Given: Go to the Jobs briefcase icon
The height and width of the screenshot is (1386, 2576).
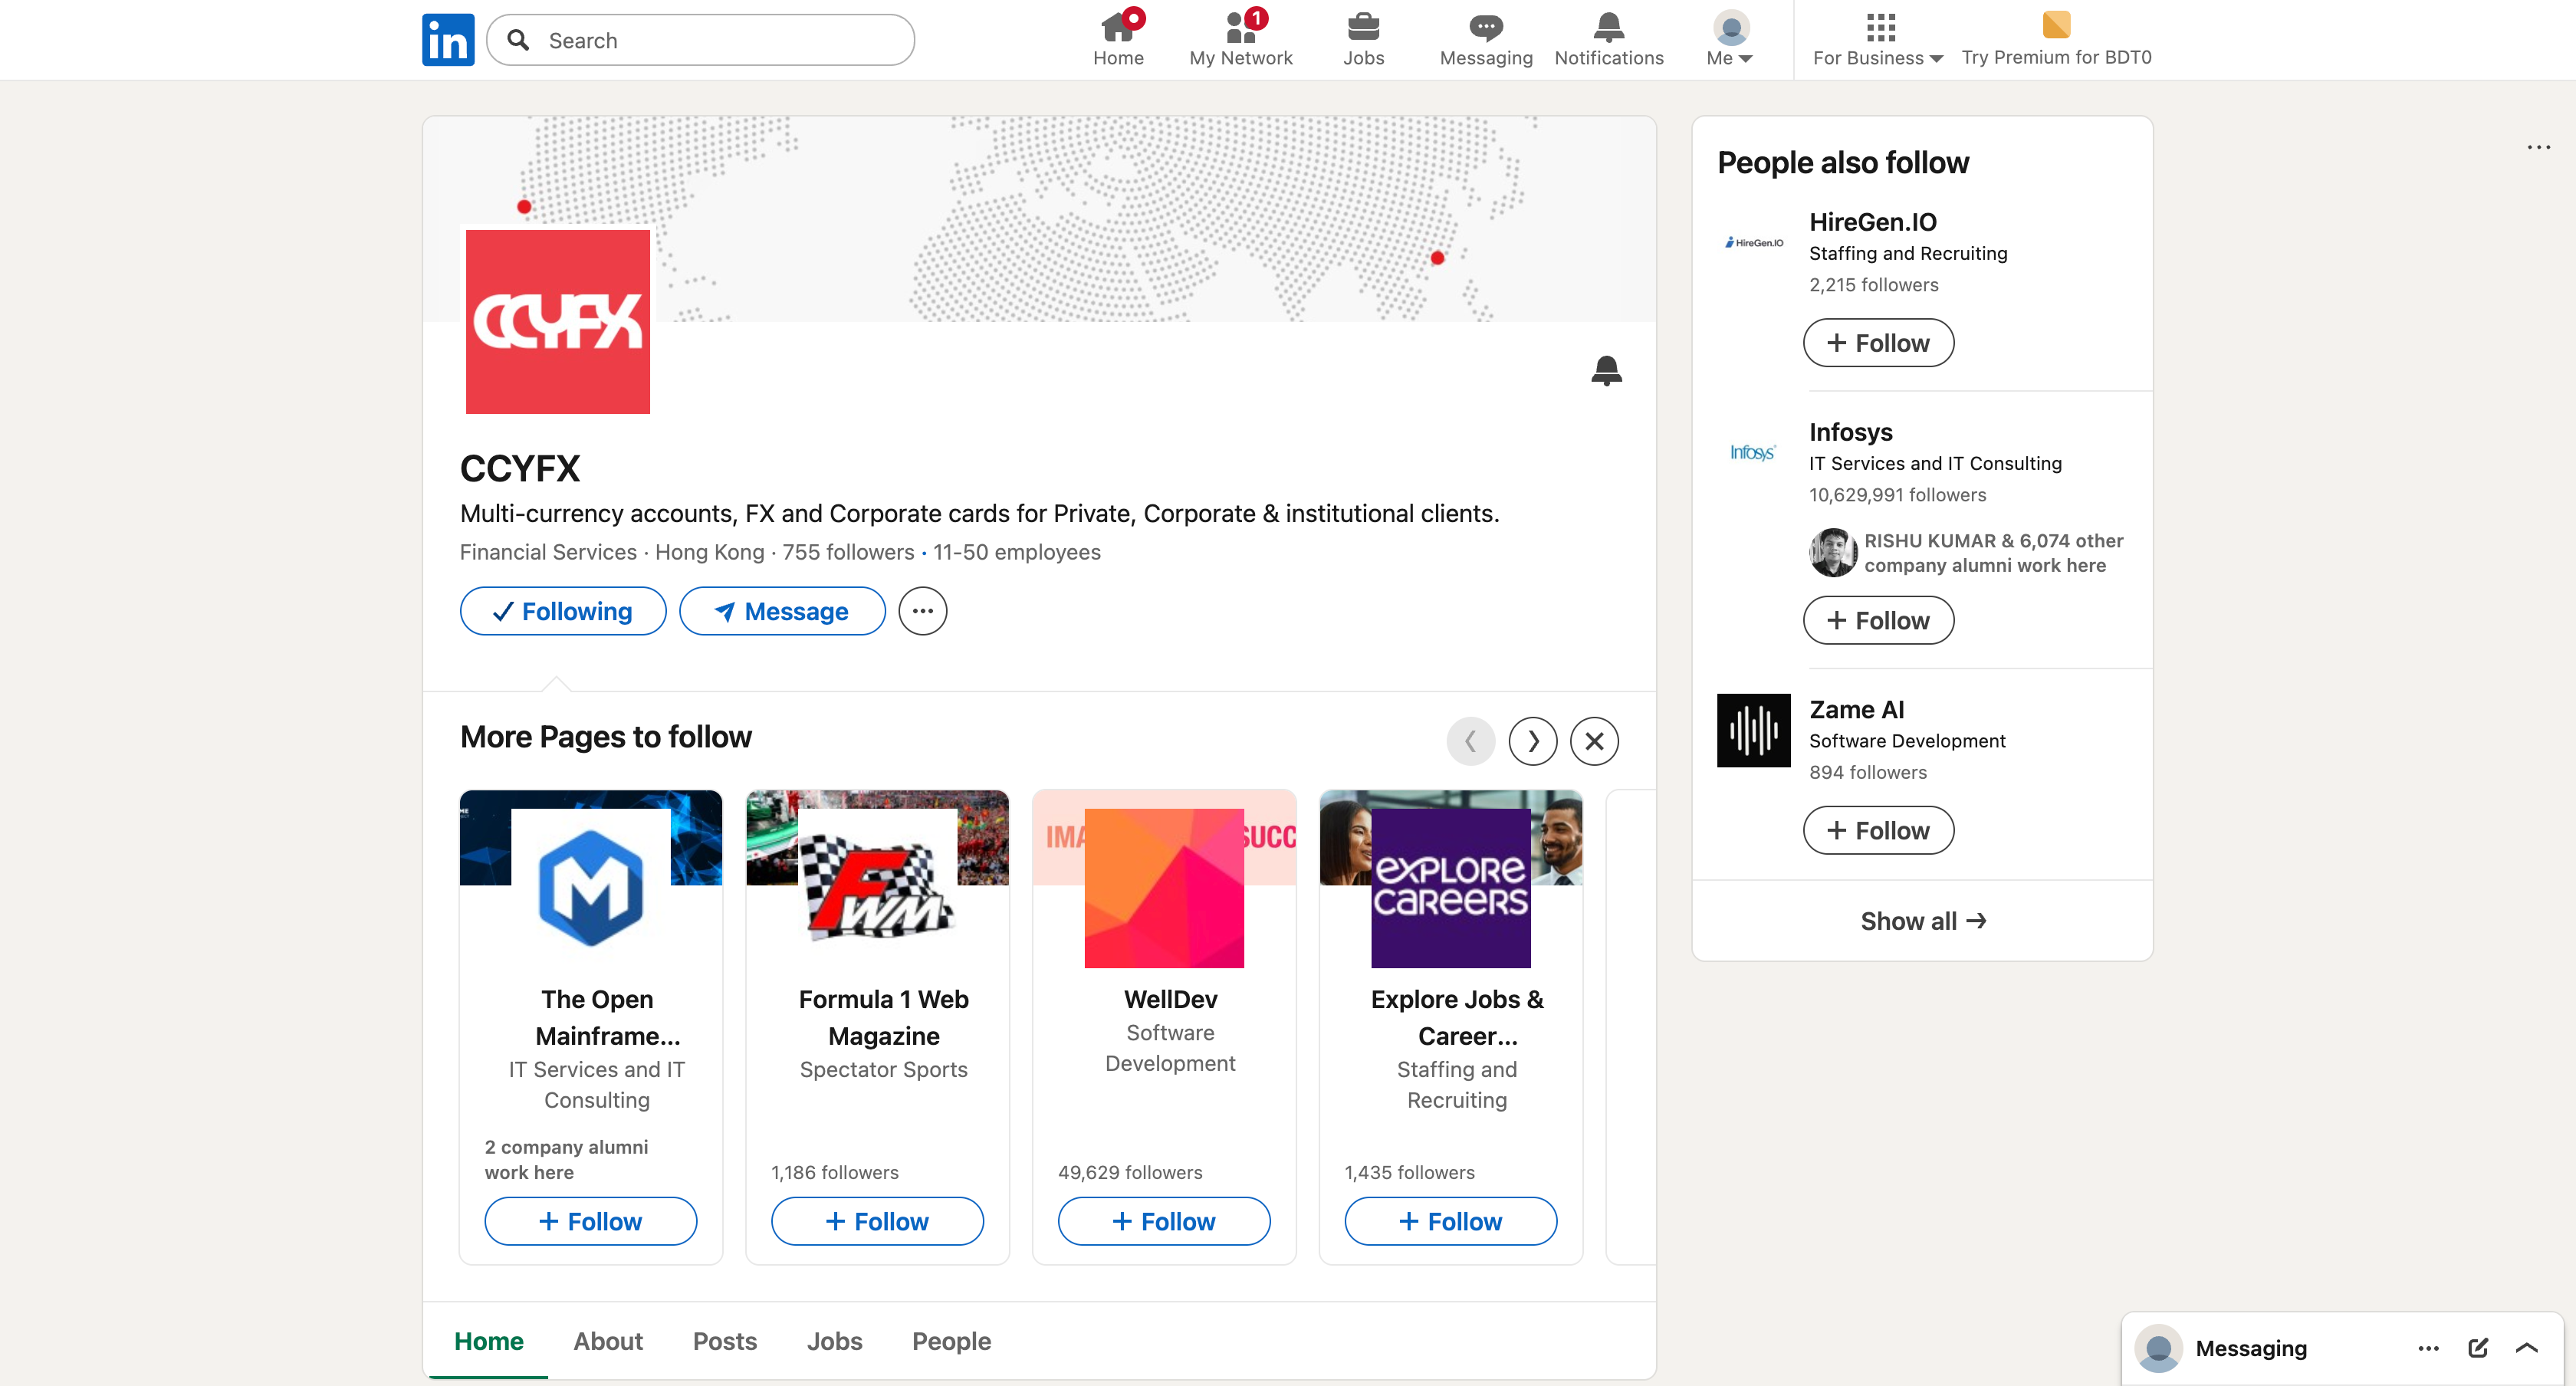Looking at the screenshot, I should coord(1363,39).
